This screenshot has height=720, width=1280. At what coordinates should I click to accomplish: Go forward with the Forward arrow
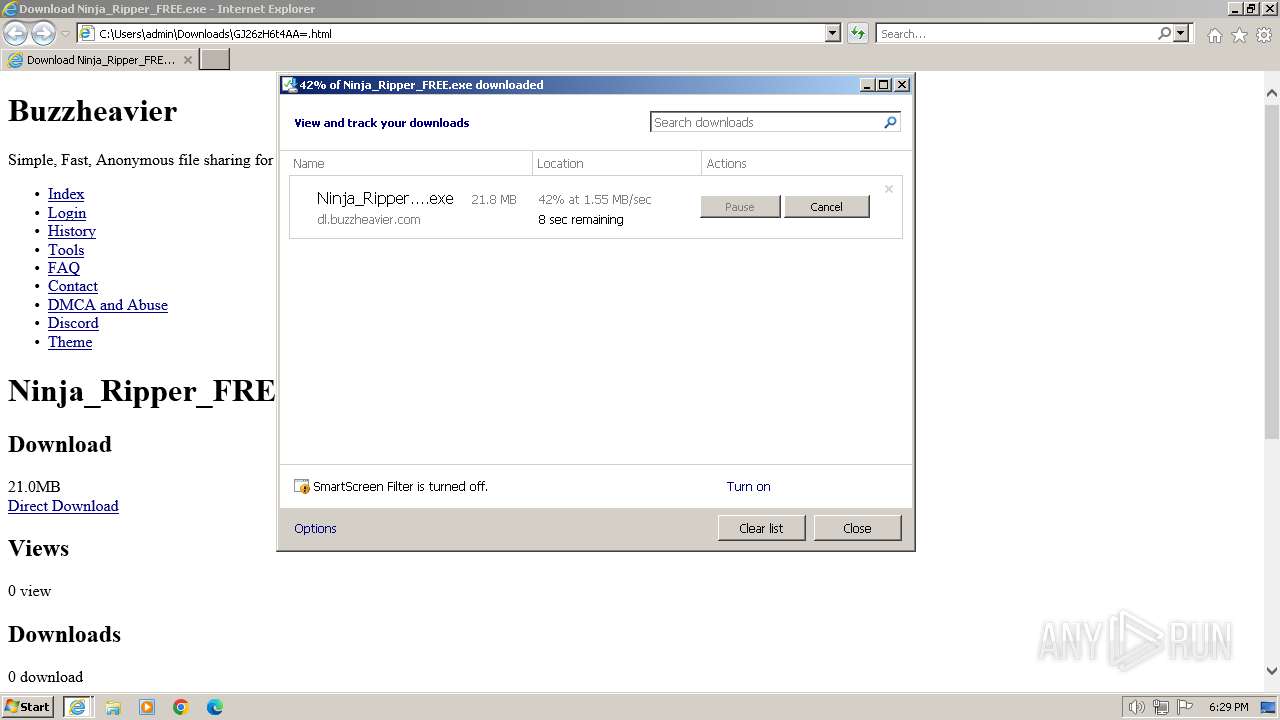click(43, 33)
